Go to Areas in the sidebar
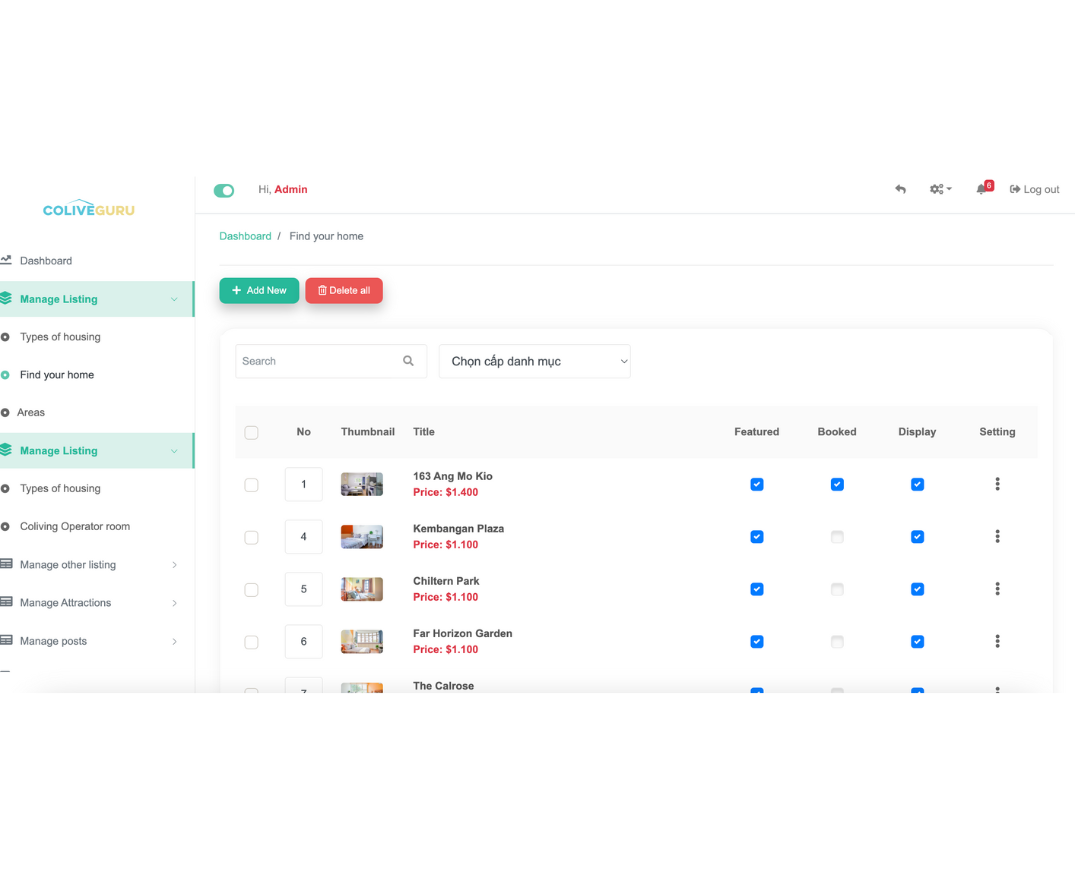 31,412
